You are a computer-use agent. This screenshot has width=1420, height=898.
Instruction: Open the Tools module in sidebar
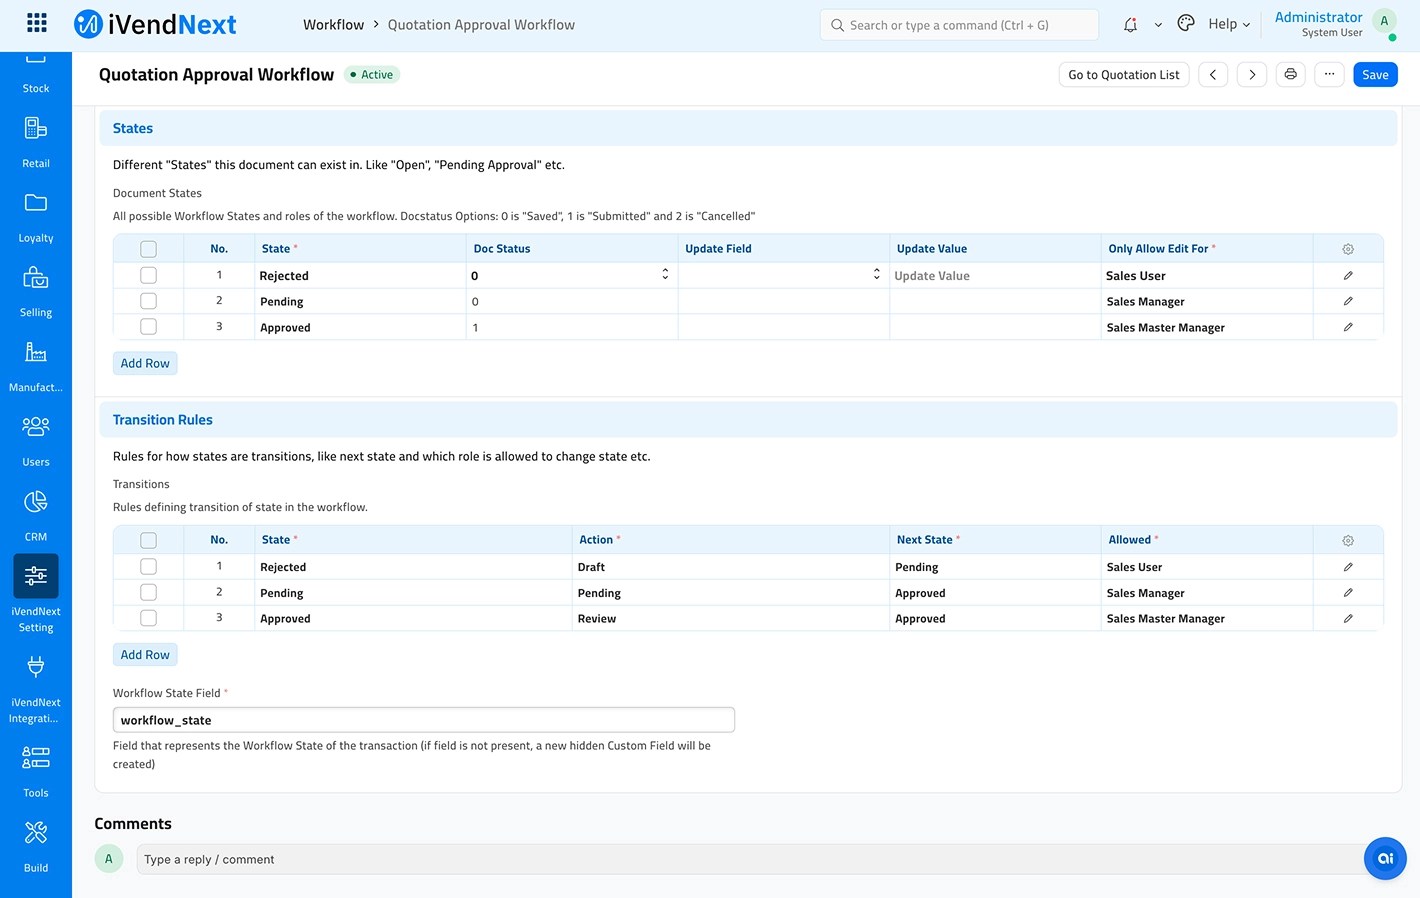pos(36,772)
